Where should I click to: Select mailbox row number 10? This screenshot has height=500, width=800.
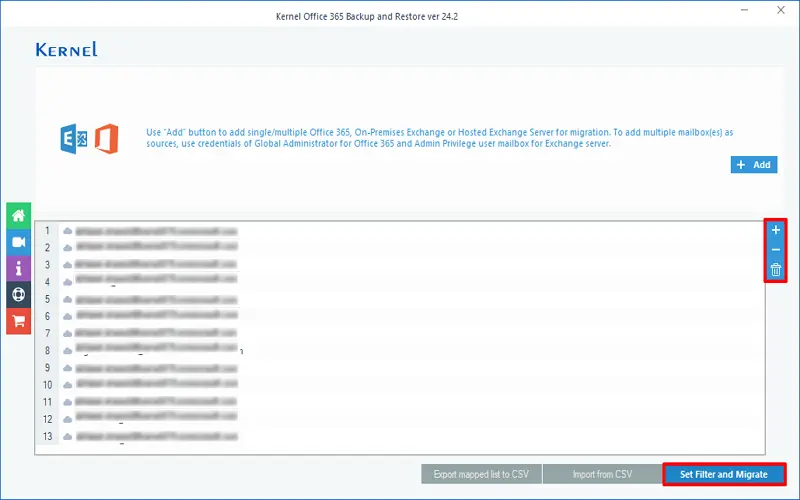coord(400,385)
